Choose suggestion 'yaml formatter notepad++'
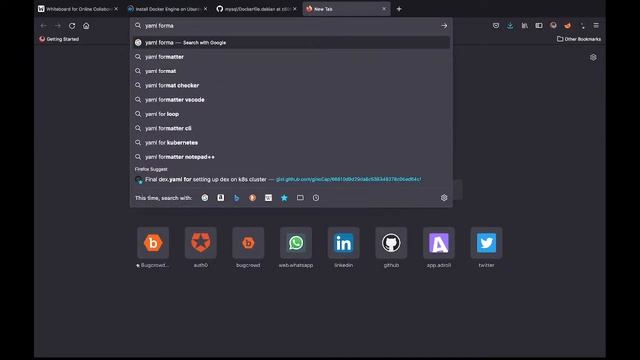The width and height of the screenshot is (640, 360). coord(291,157)
